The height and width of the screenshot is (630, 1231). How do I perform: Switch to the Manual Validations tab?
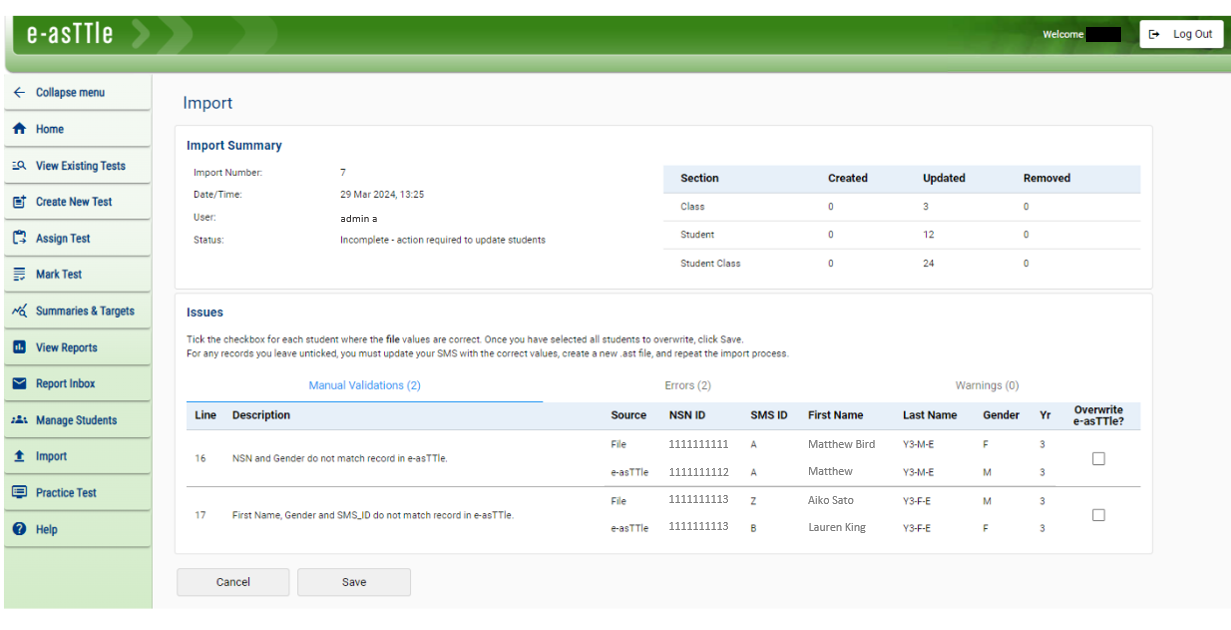(364, 385)
